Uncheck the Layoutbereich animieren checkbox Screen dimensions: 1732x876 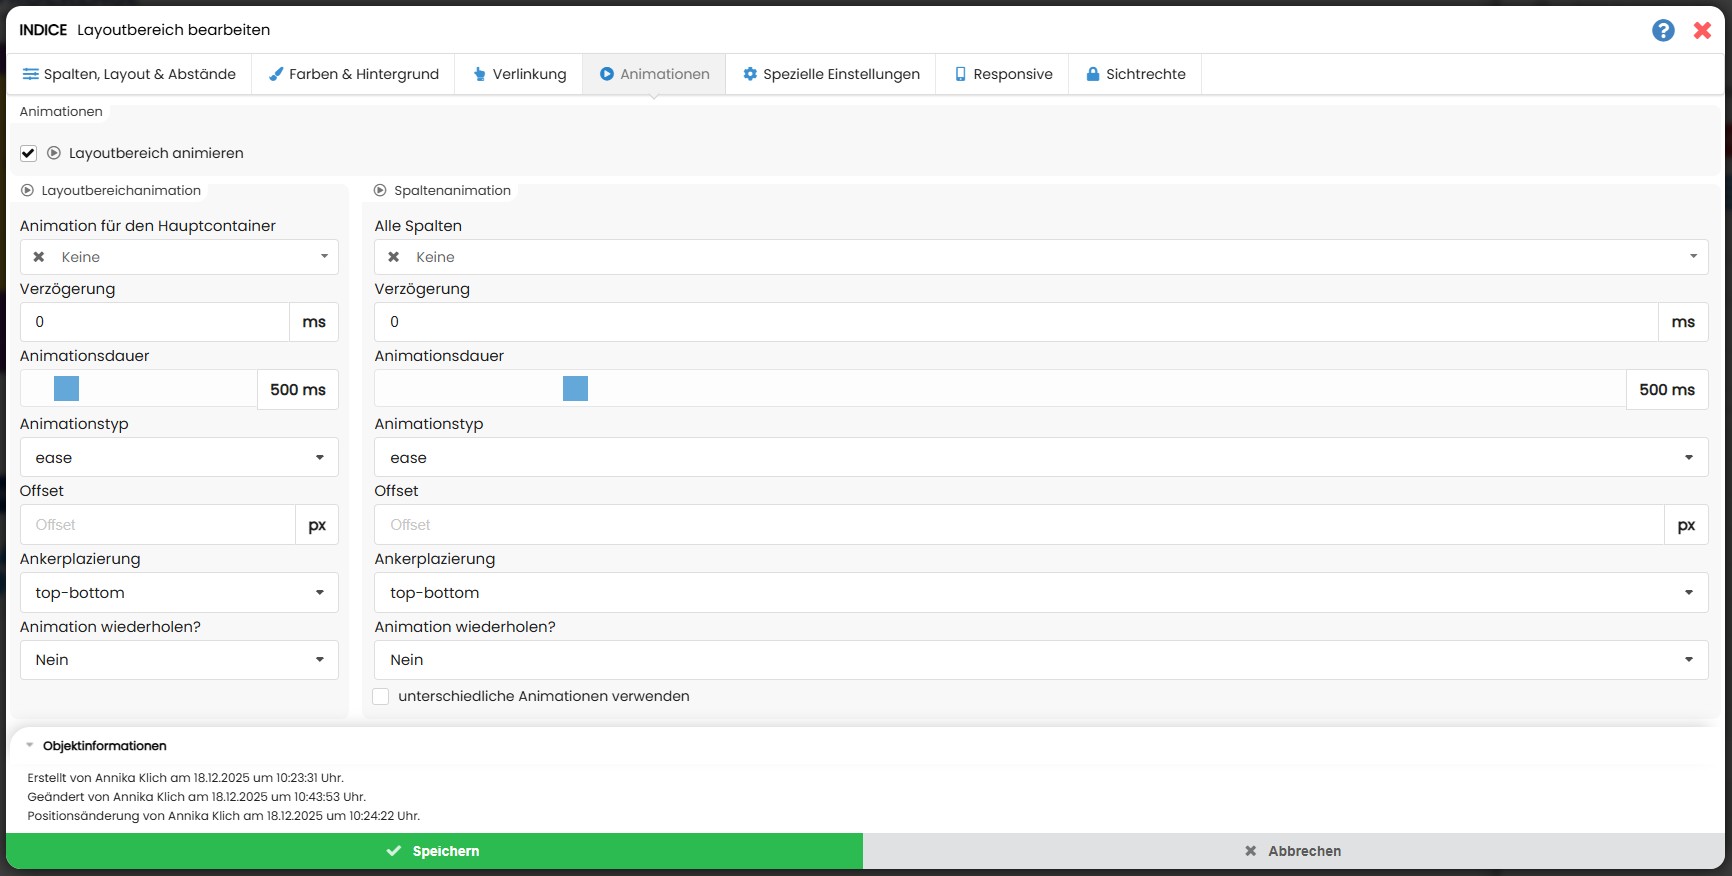28,153
